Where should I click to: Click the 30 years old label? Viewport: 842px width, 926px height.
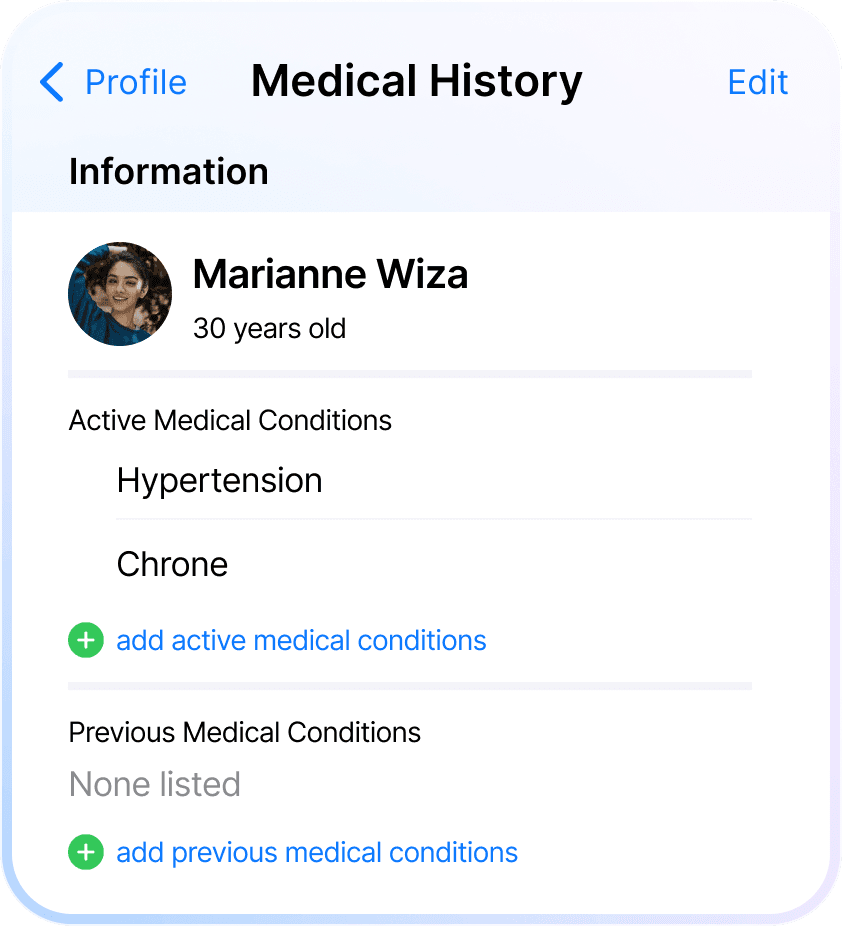tap(269, 328)
